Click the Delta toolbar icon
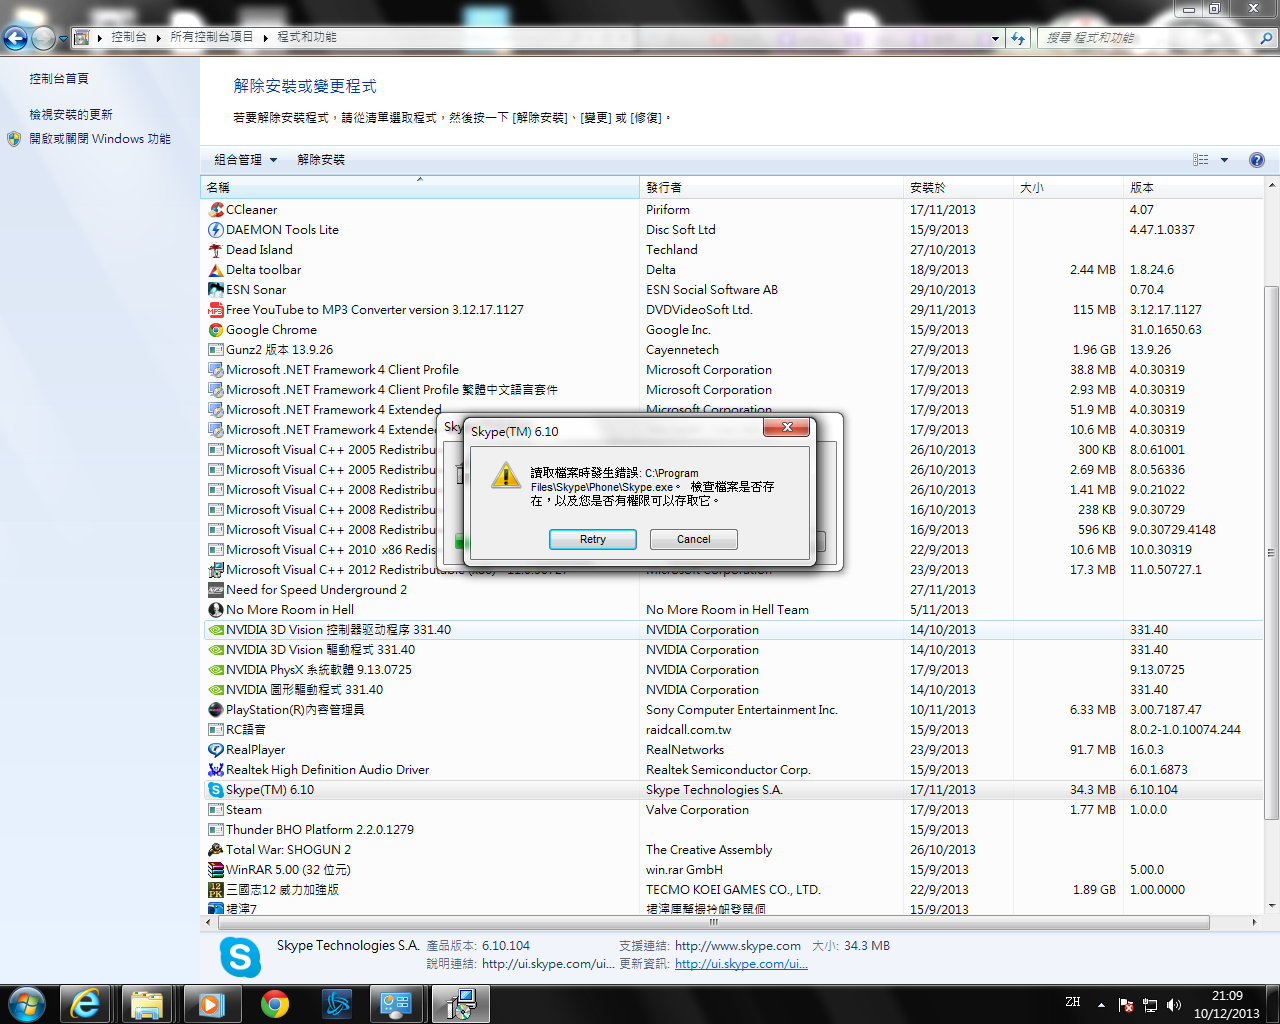Screen dimensions: 1280x1024 (x=215, y=270)
